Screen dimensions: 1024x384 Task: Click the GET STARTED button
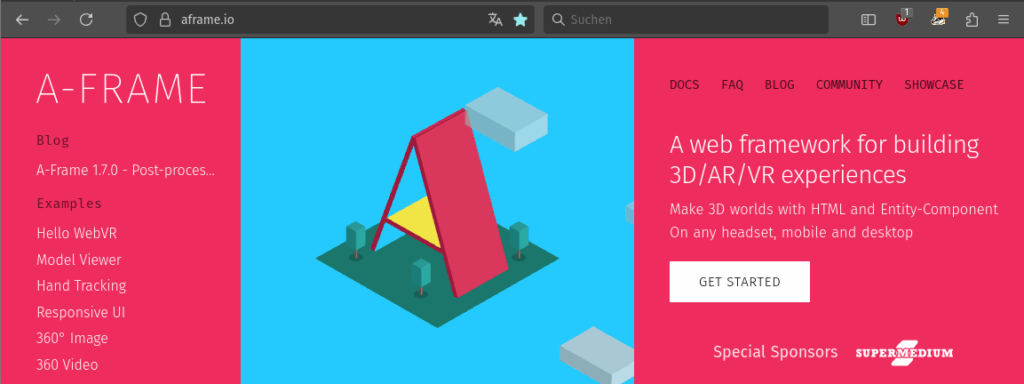[739, 281]
